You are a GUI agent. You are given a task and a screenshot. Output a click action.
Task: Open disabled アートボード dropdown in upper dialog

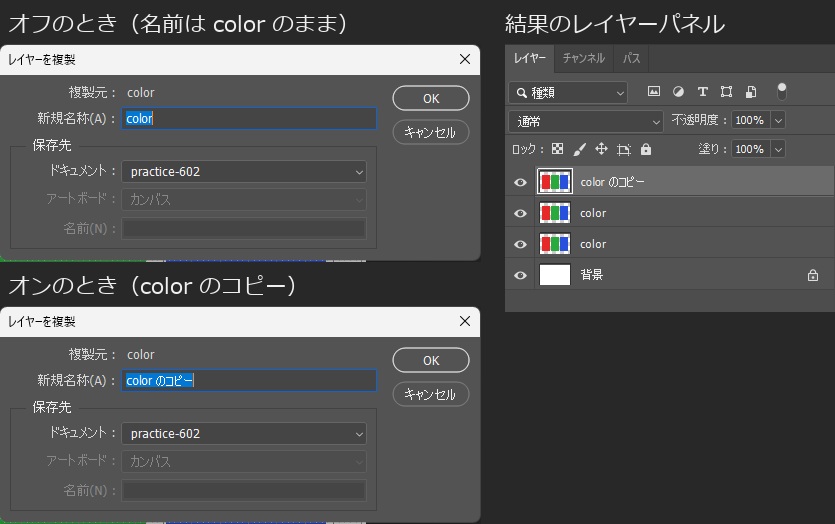click(x=244, y=199)
